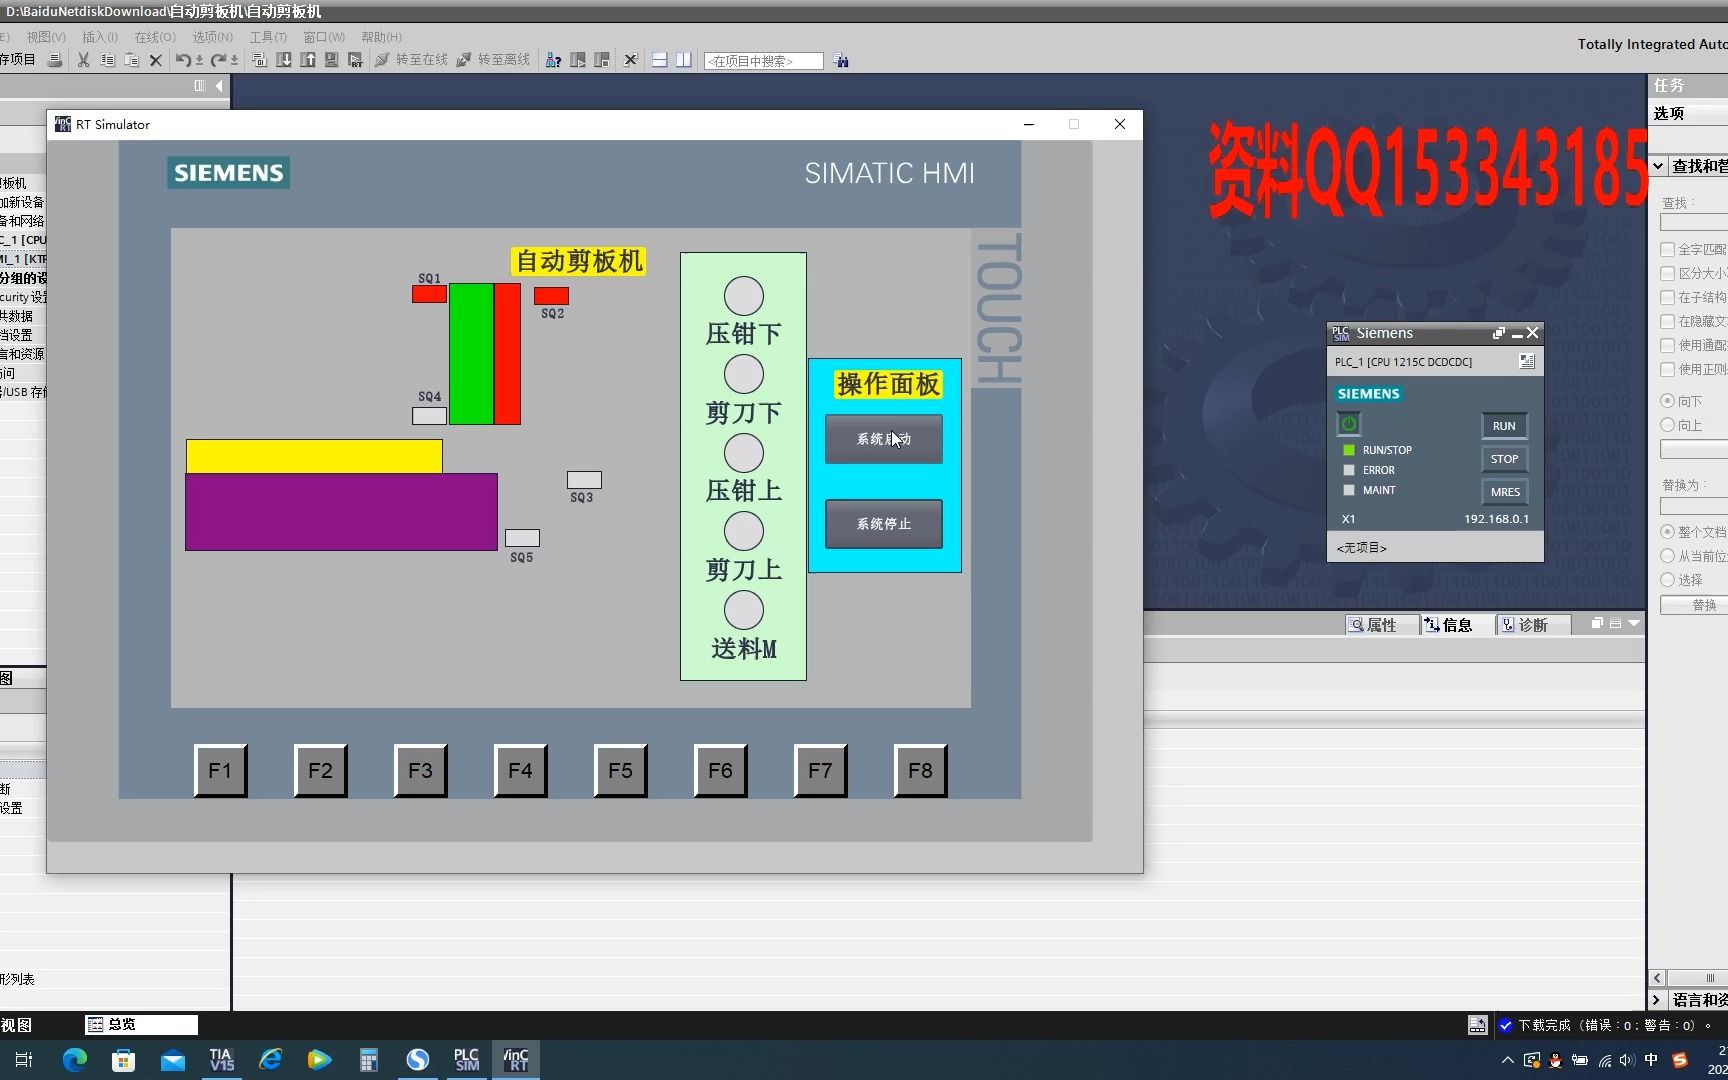The width and height of the screenshot is (1728, 1080).
Task: Click the F1 function key on the HMI
Action: (x=220, y=771)
